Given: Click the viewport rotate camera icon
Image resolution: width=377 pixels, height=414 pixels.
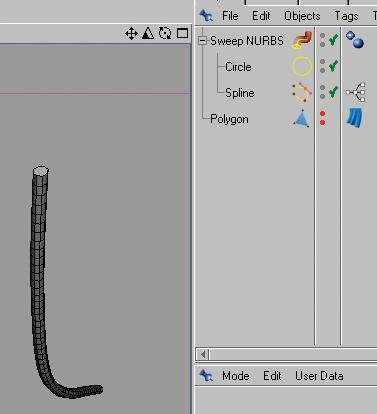Looking at the screenshot, I should pyautogui.click(x=165, y=33).
